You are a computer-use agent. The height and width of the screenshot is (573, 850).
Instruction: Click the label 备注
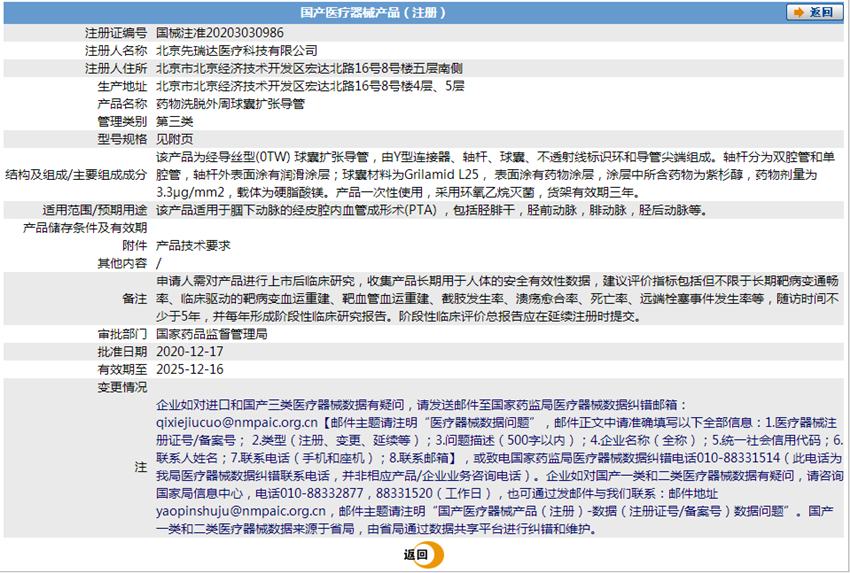point(134,299)
